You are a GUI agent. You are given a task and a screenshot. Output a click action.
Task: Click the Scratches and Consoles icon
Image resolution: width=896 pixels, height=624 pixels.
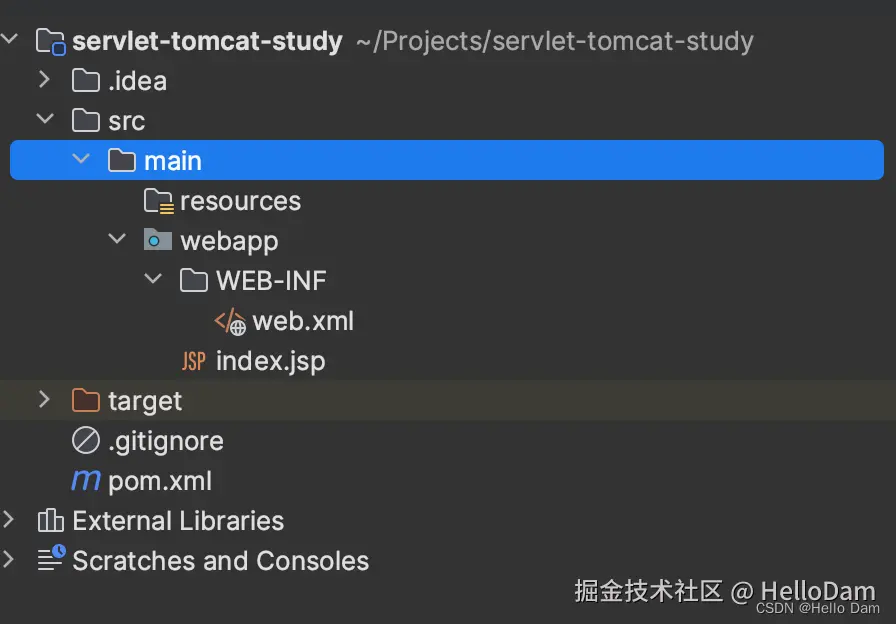coord(50,560)
